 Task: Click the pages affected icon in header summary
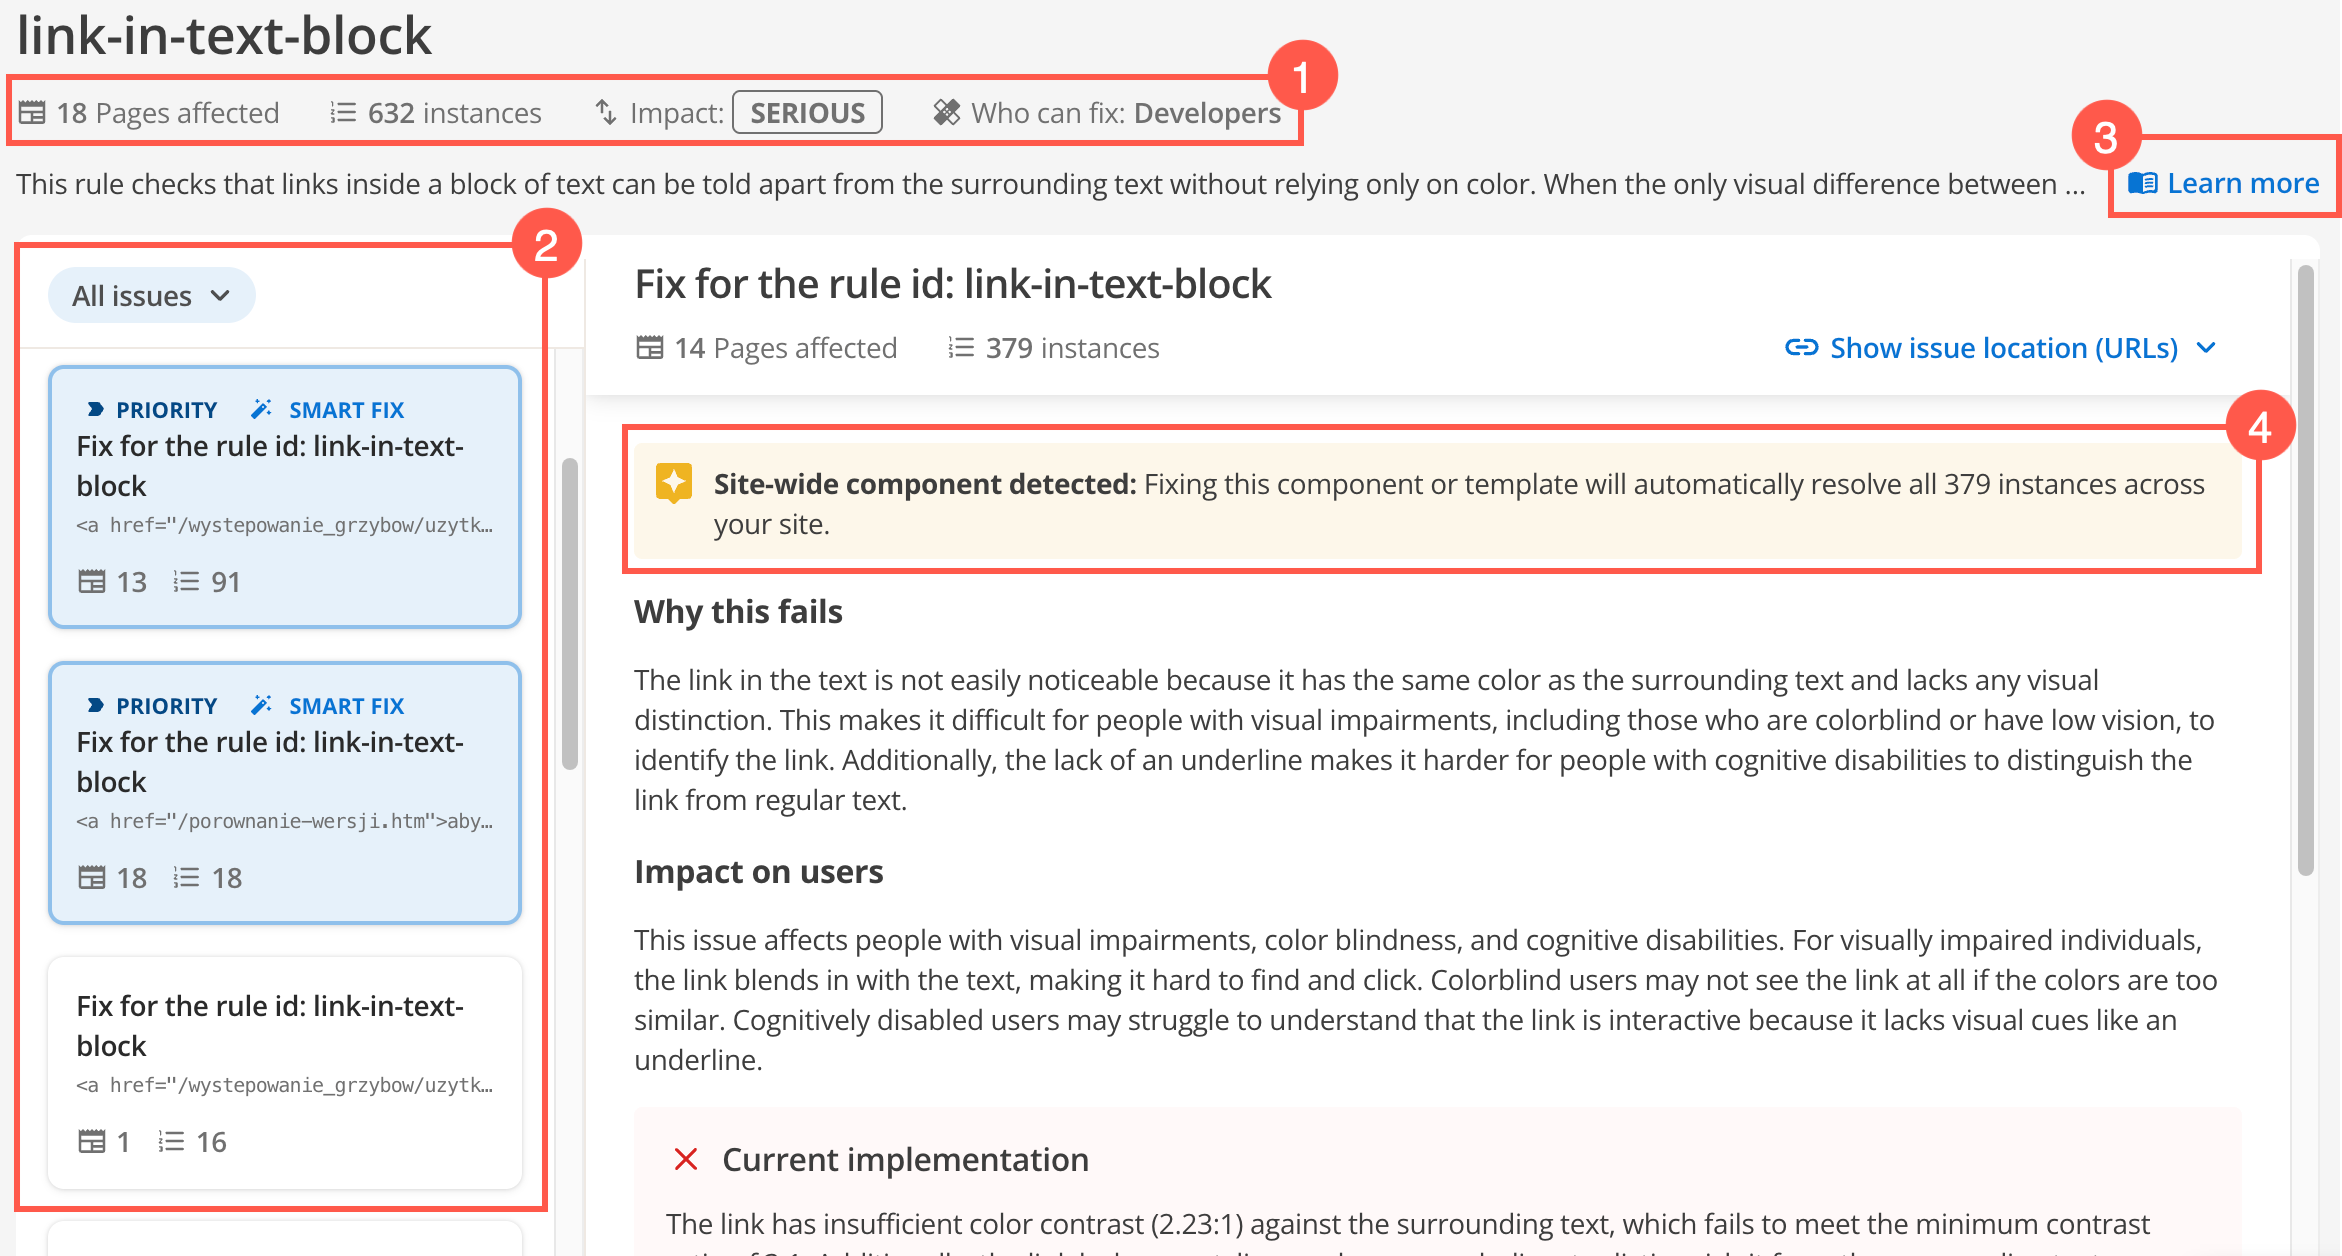pos(33,112)
